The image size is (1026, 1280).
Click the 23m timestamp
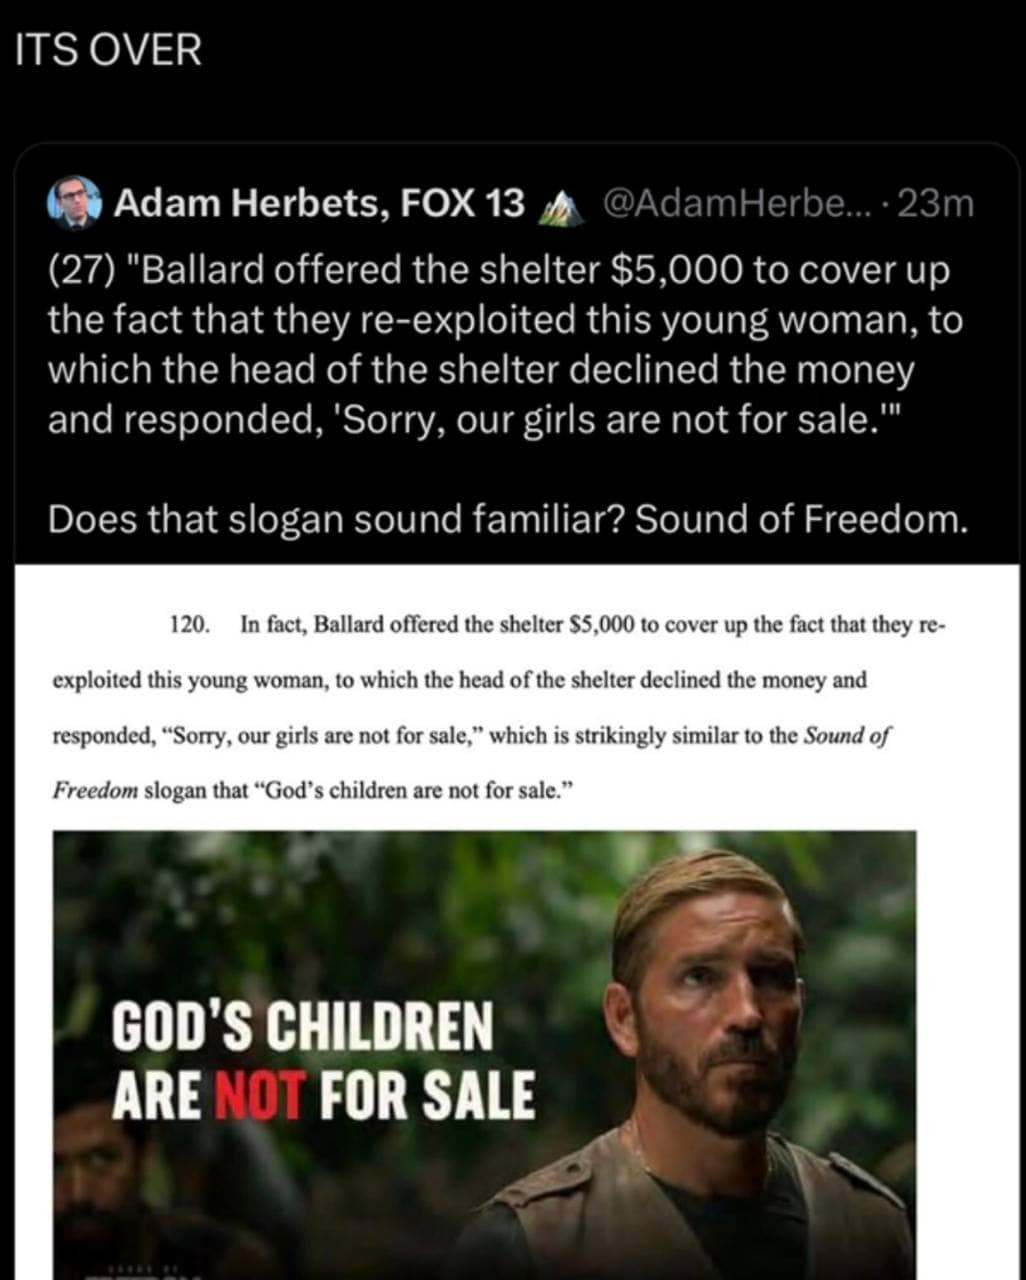[x=936, y=204]
